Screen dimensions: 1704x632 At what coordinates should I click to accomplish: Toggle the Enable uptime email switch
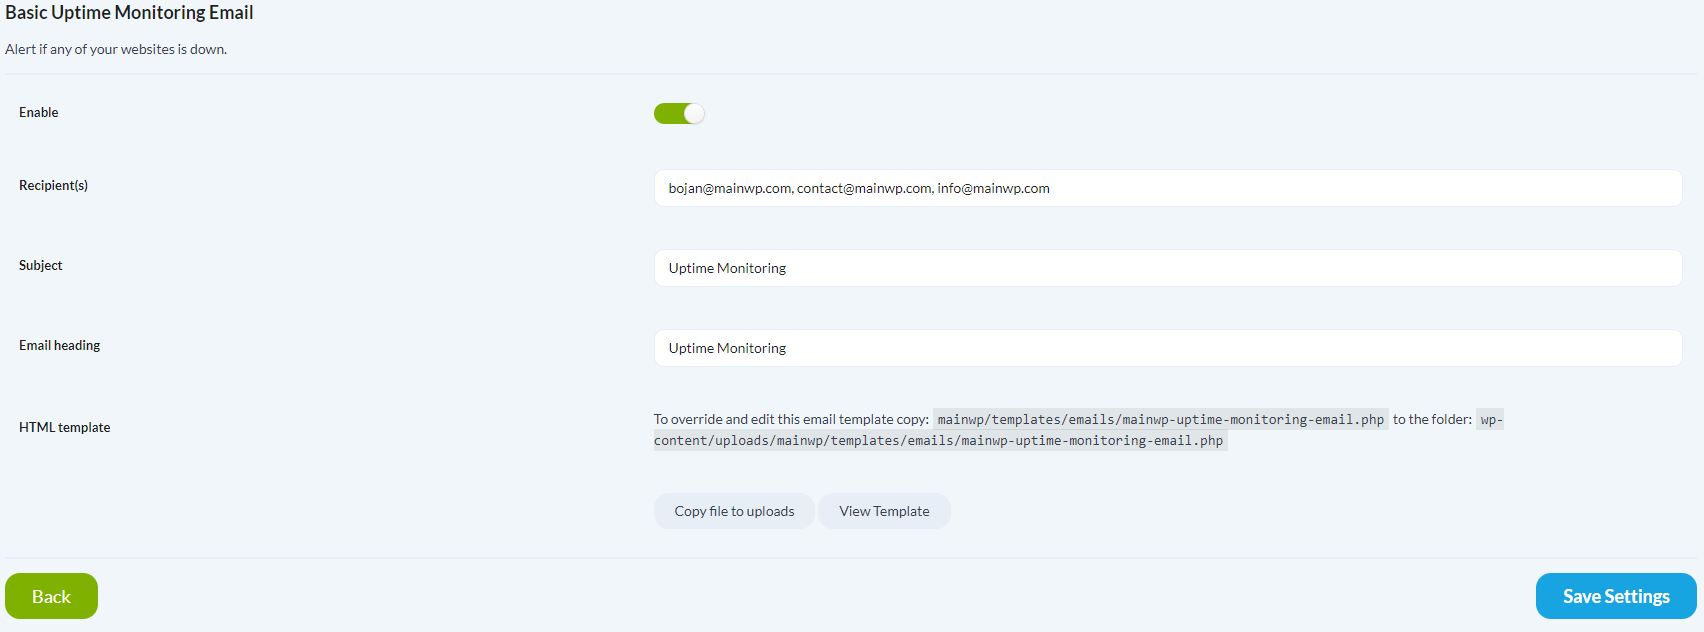pos(679,113)
